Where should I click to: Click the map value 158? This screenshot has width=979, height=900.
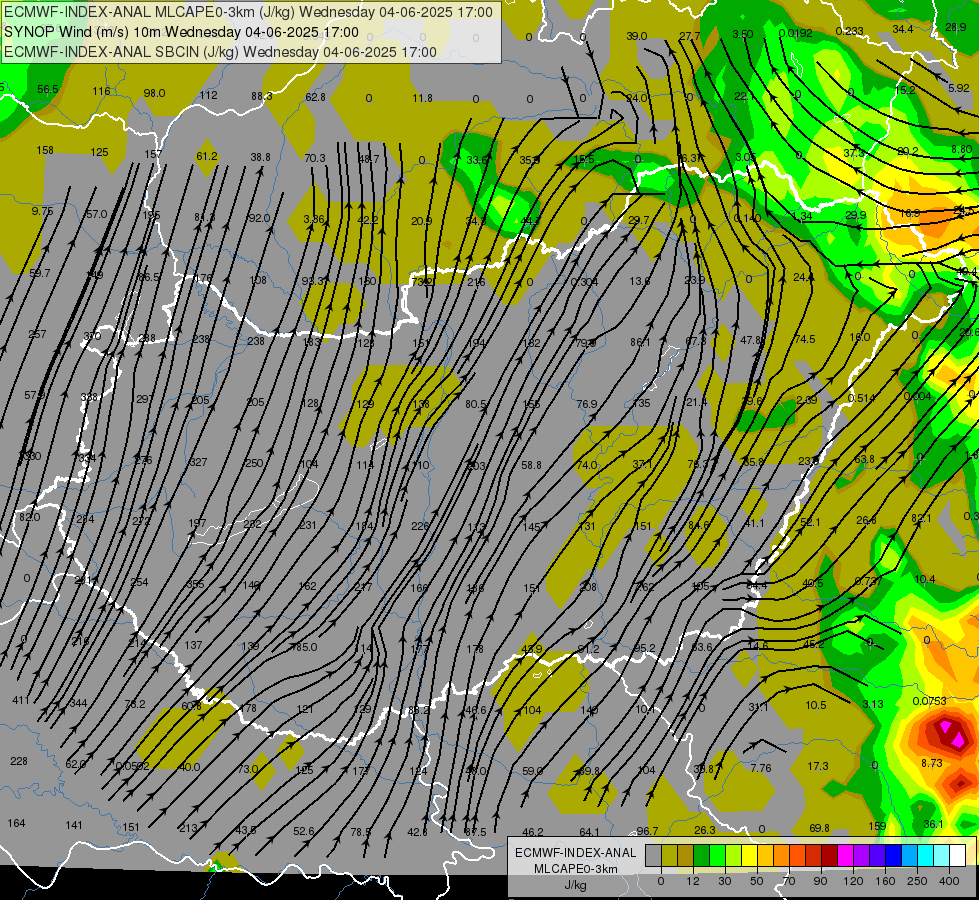coord(45,150)
